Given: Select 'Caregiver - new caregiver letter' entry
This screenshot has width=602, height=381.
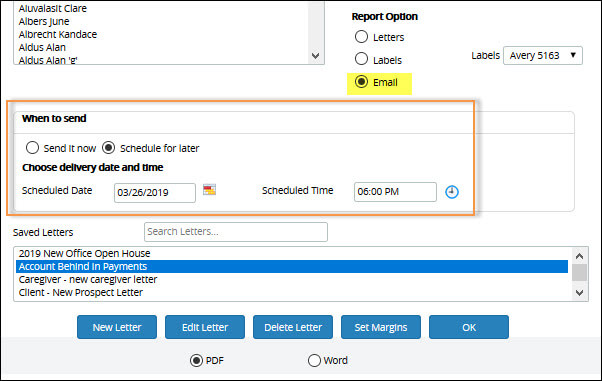Looking at the screenshot, I should pyautogui.click(x=292, y=280).
